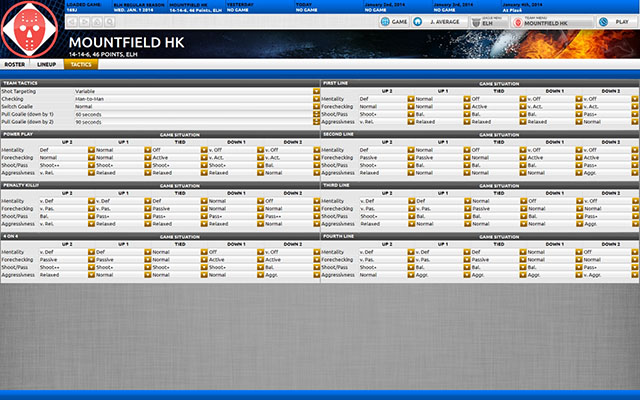Image resolution: width=640 pixels, height=400 pixels.
Task: Open the Switch Goalie dropdown
Action: pos(316,107)
